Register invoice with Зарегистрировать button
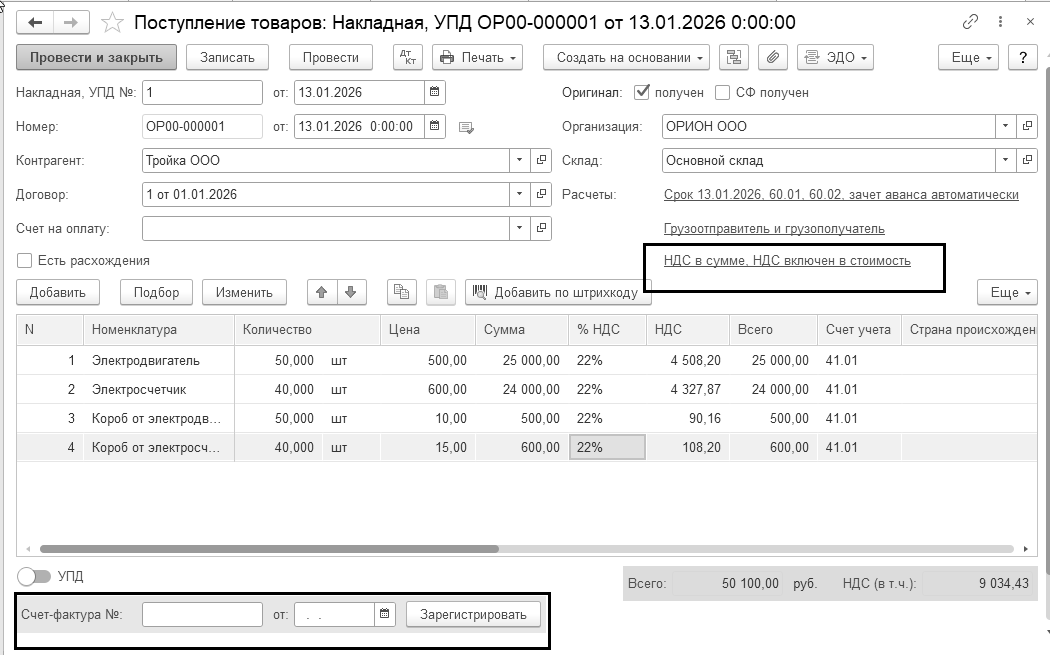1050x655 pixels. pyautogui.click(x=473, y=614)
